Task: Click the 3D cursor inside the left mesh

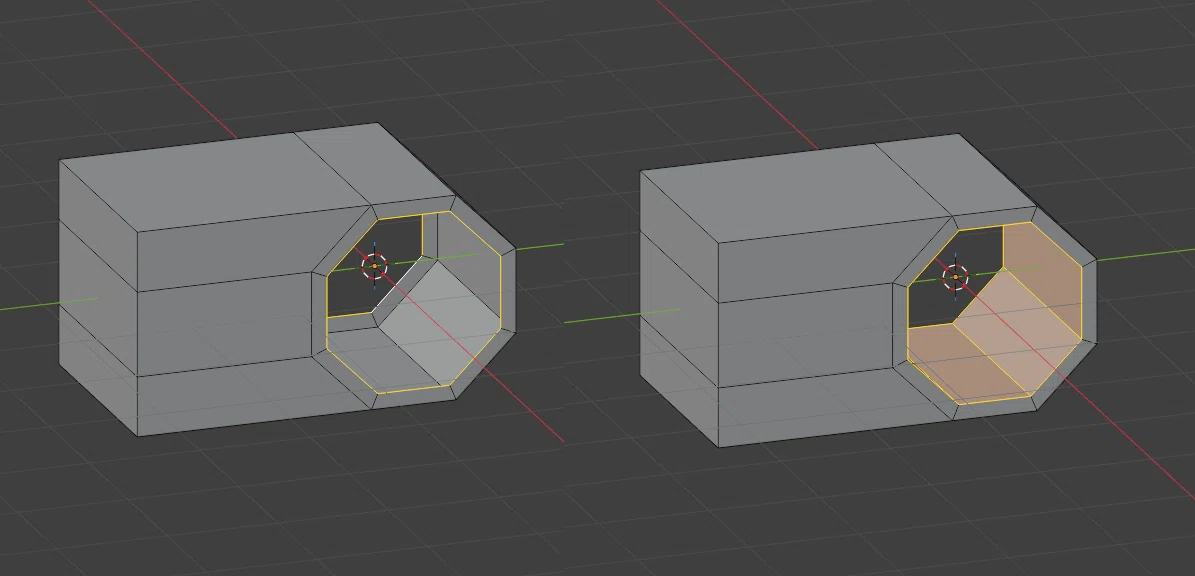Action: (x=374, y=266)
